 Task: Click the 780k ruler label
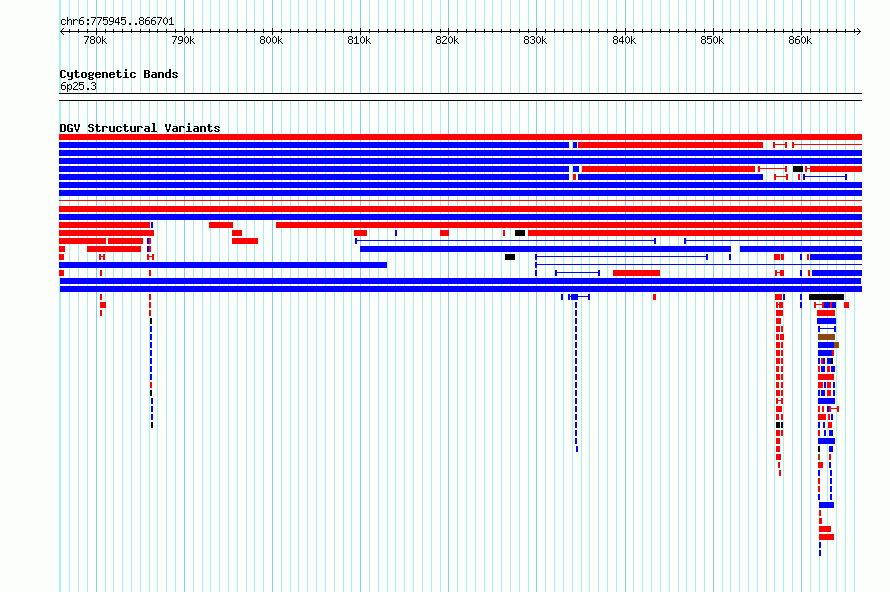95,41
